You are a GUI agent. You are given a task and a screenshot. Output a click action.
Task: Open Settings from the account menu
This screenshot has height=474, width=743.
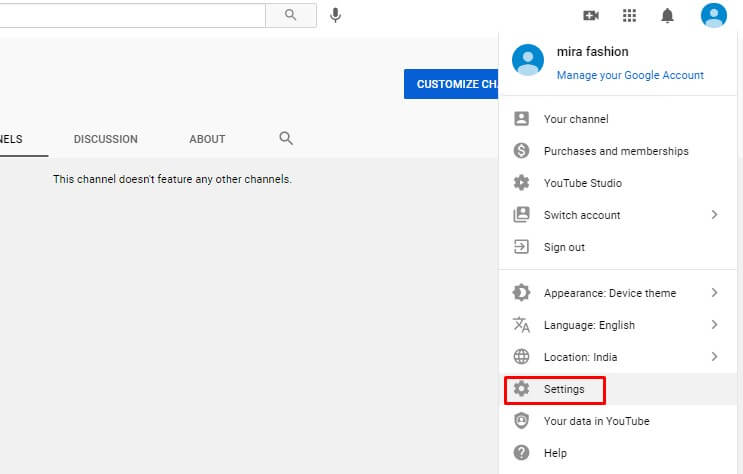click(x=617, y=389)
